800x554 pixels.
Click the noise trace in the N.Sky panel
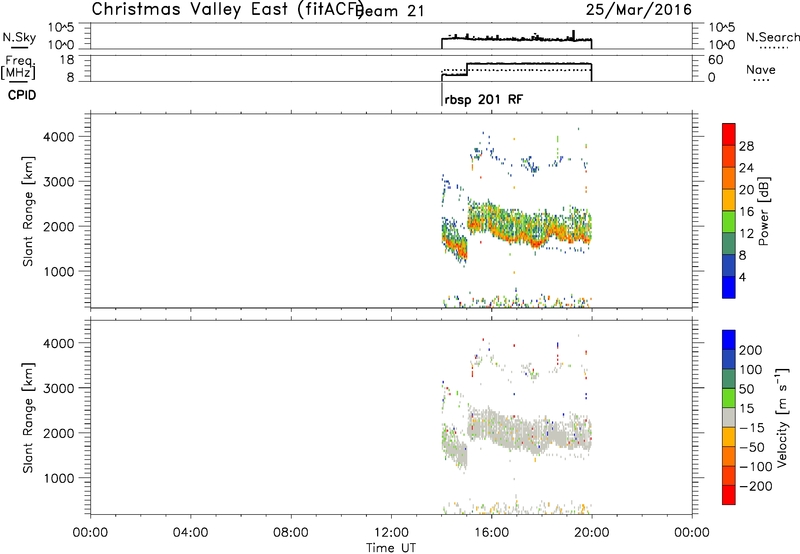pos(516,39)
